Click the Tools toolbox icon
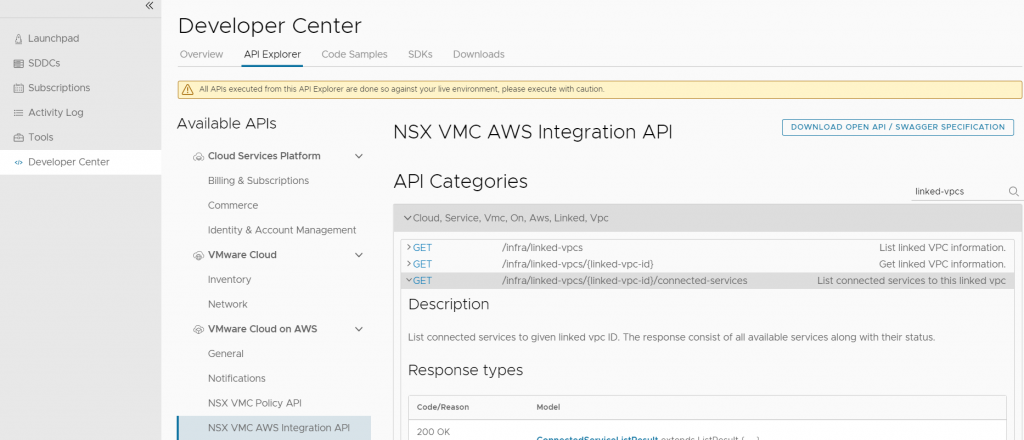Image resolution: width=1024 pixels, height=440 pixels. point(19,137)
